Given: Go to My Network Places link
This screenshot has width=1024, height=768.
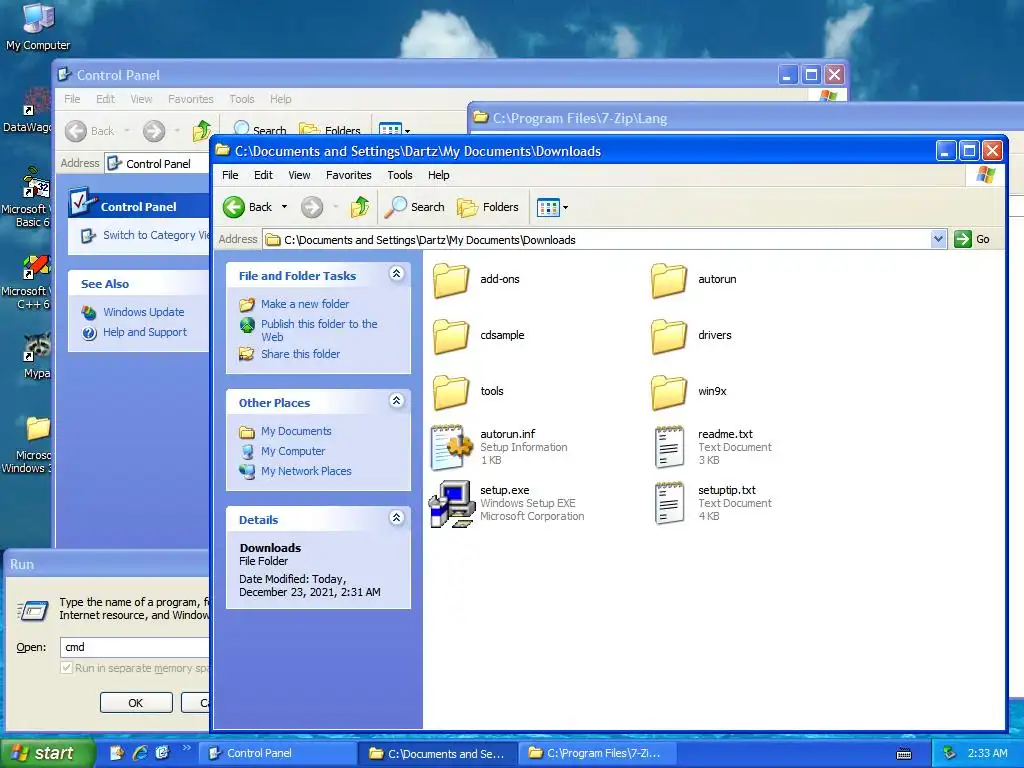Looking at the screenshot, I should point(306,471).
